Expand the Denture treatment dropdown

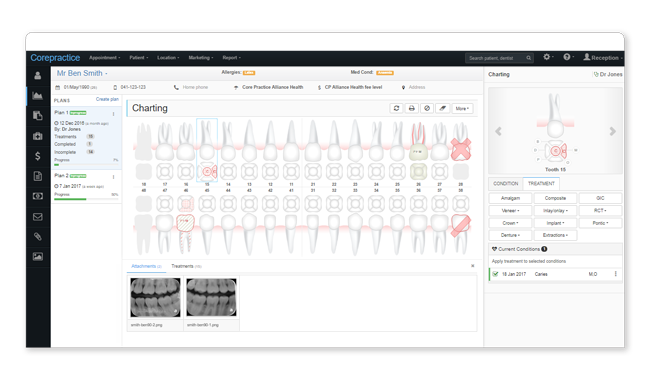(x=510, y=235)
